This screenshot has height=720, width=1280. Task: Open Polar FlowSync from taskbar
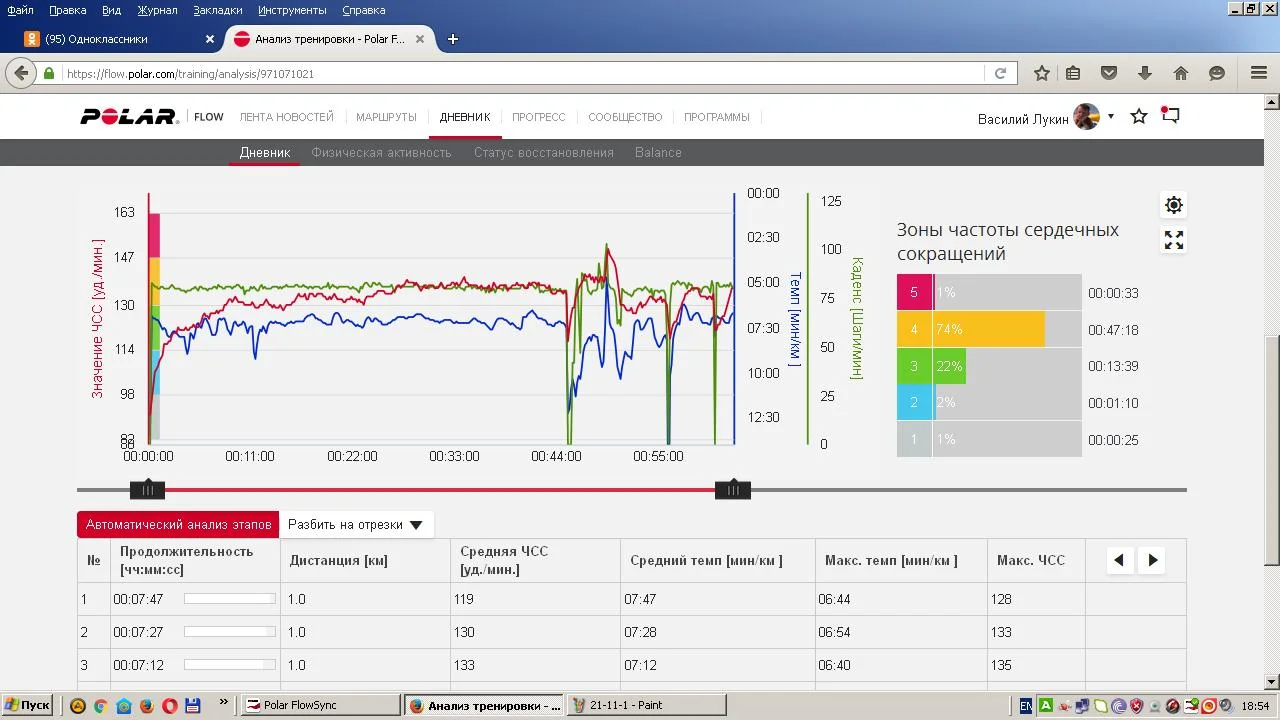pos(320,705)
